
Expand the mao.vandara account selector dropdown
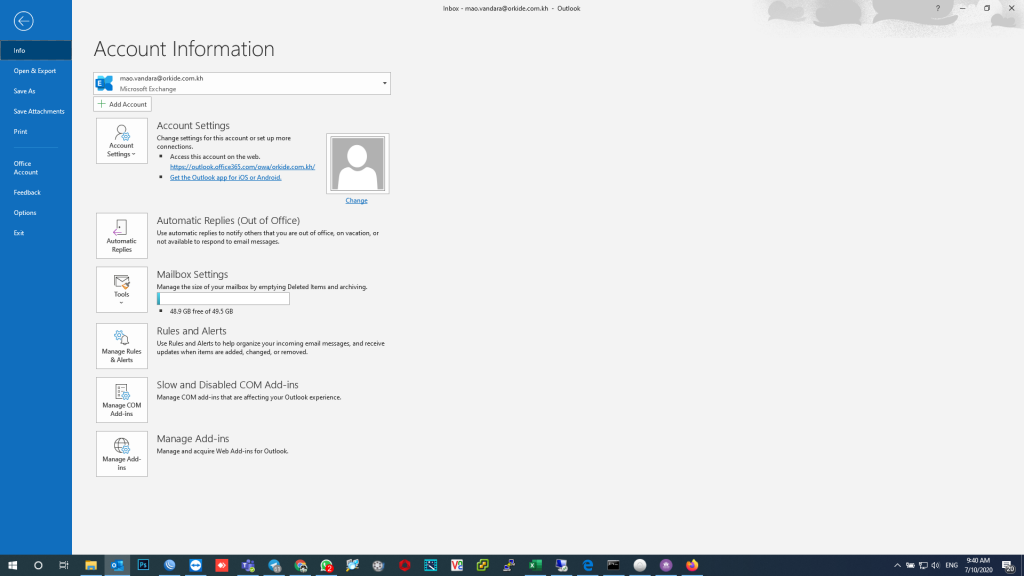pyautogui.click(x=384, y=83)
